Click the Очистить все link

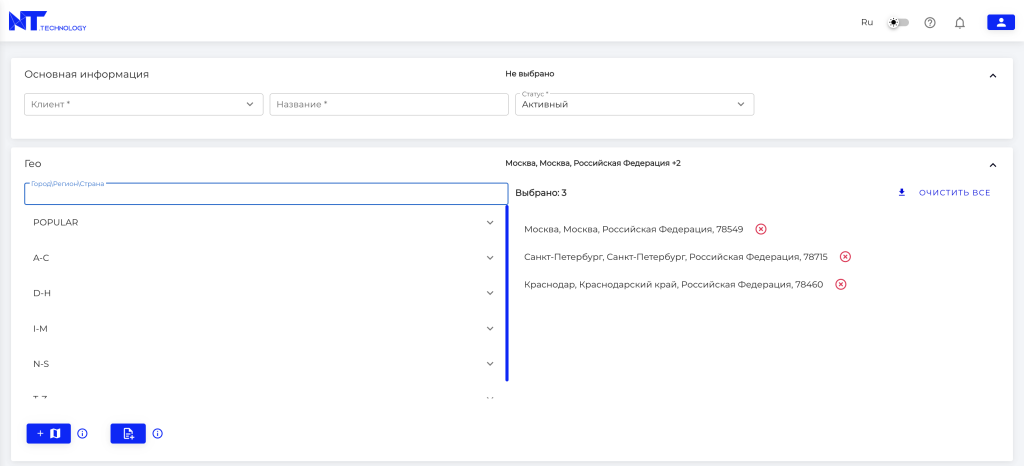(x=954, y=192)
